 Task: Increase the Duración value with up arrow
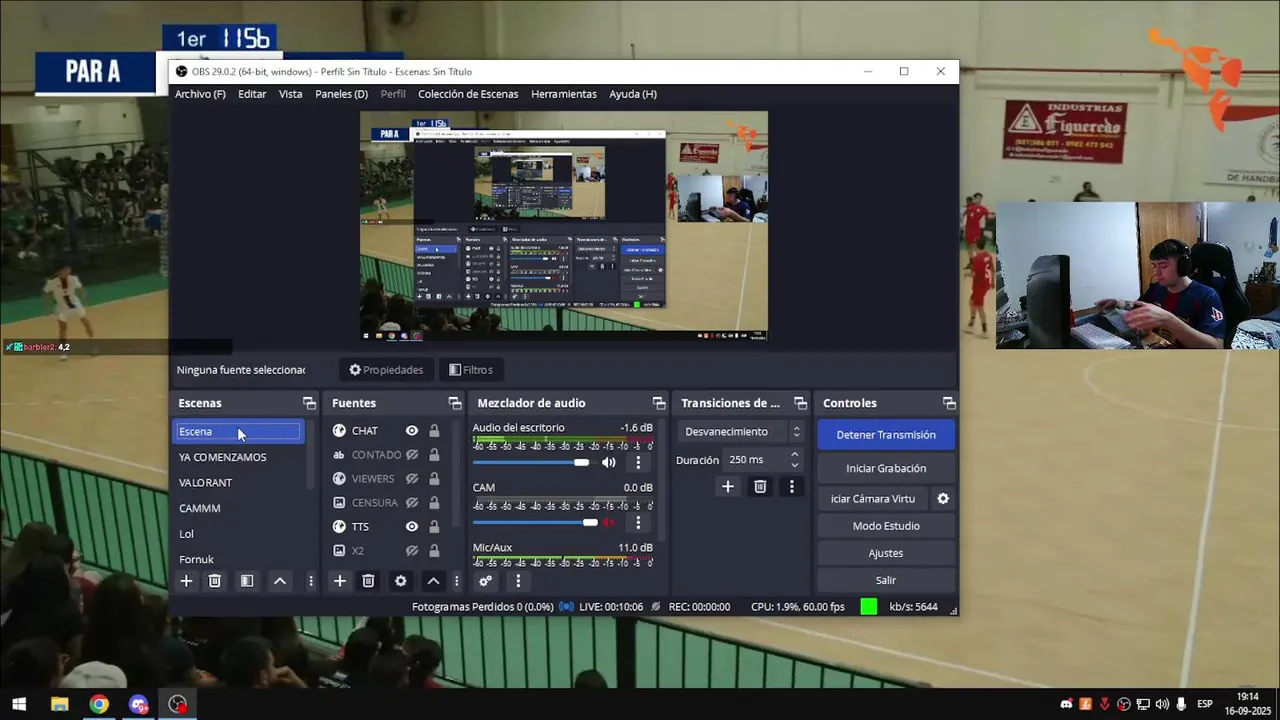pyautogui.click(x=794, y=455)
